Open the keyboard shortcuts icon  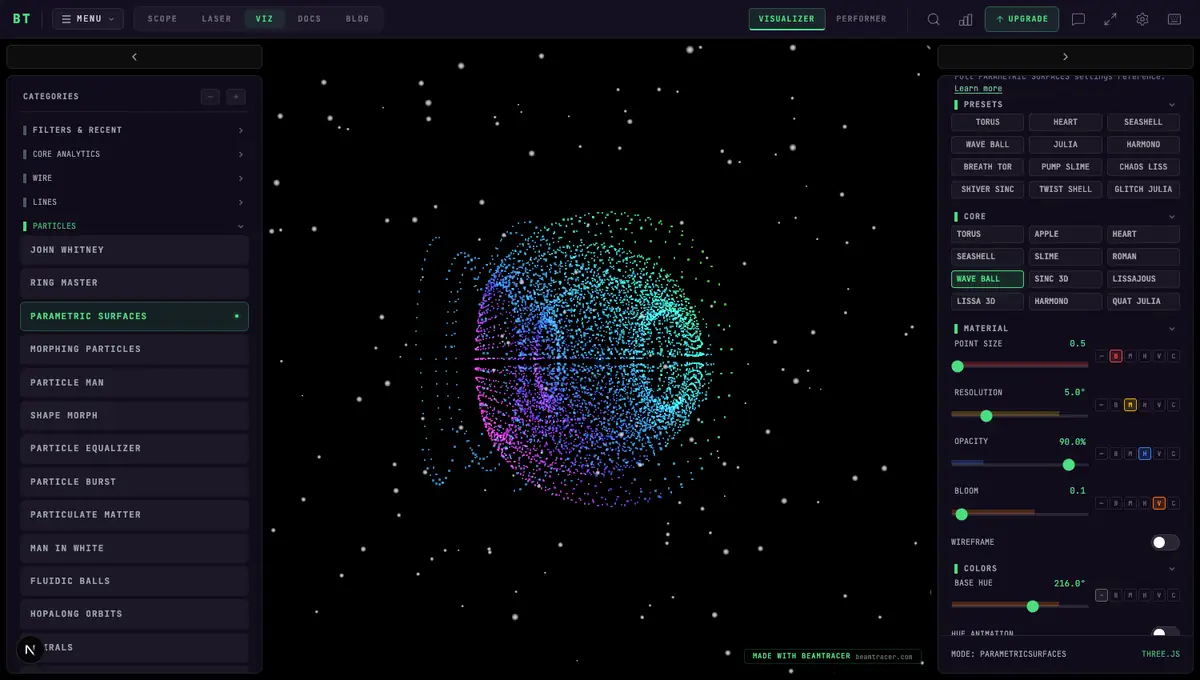point(1174,19)
